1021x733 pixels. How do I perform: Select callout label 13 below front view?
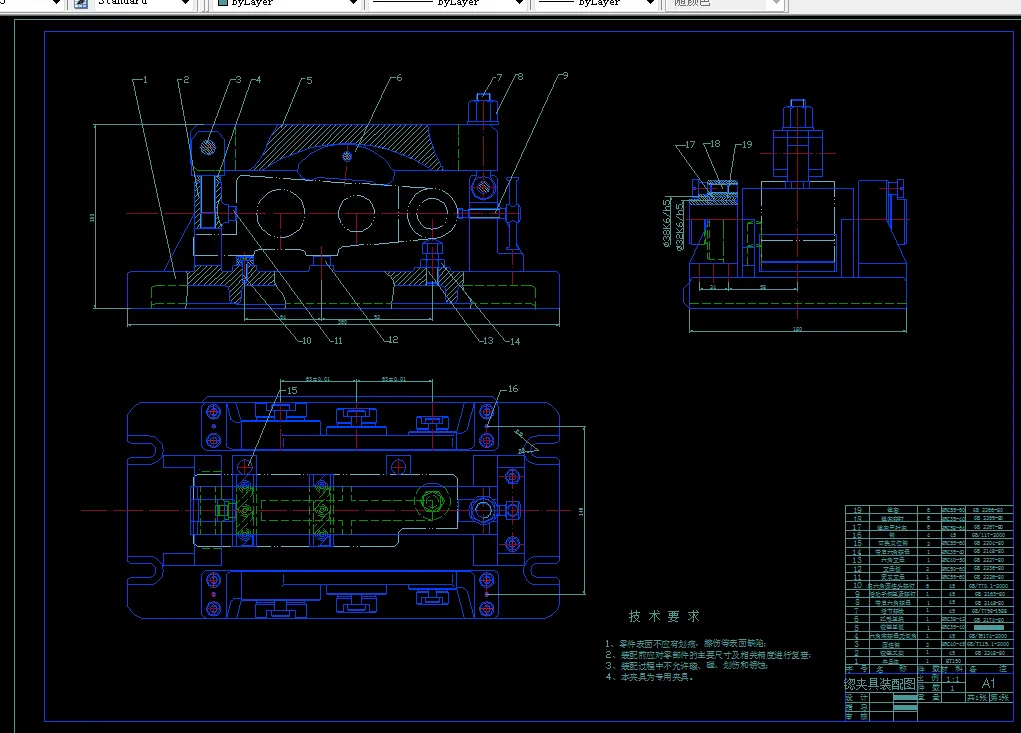(488, 340)
